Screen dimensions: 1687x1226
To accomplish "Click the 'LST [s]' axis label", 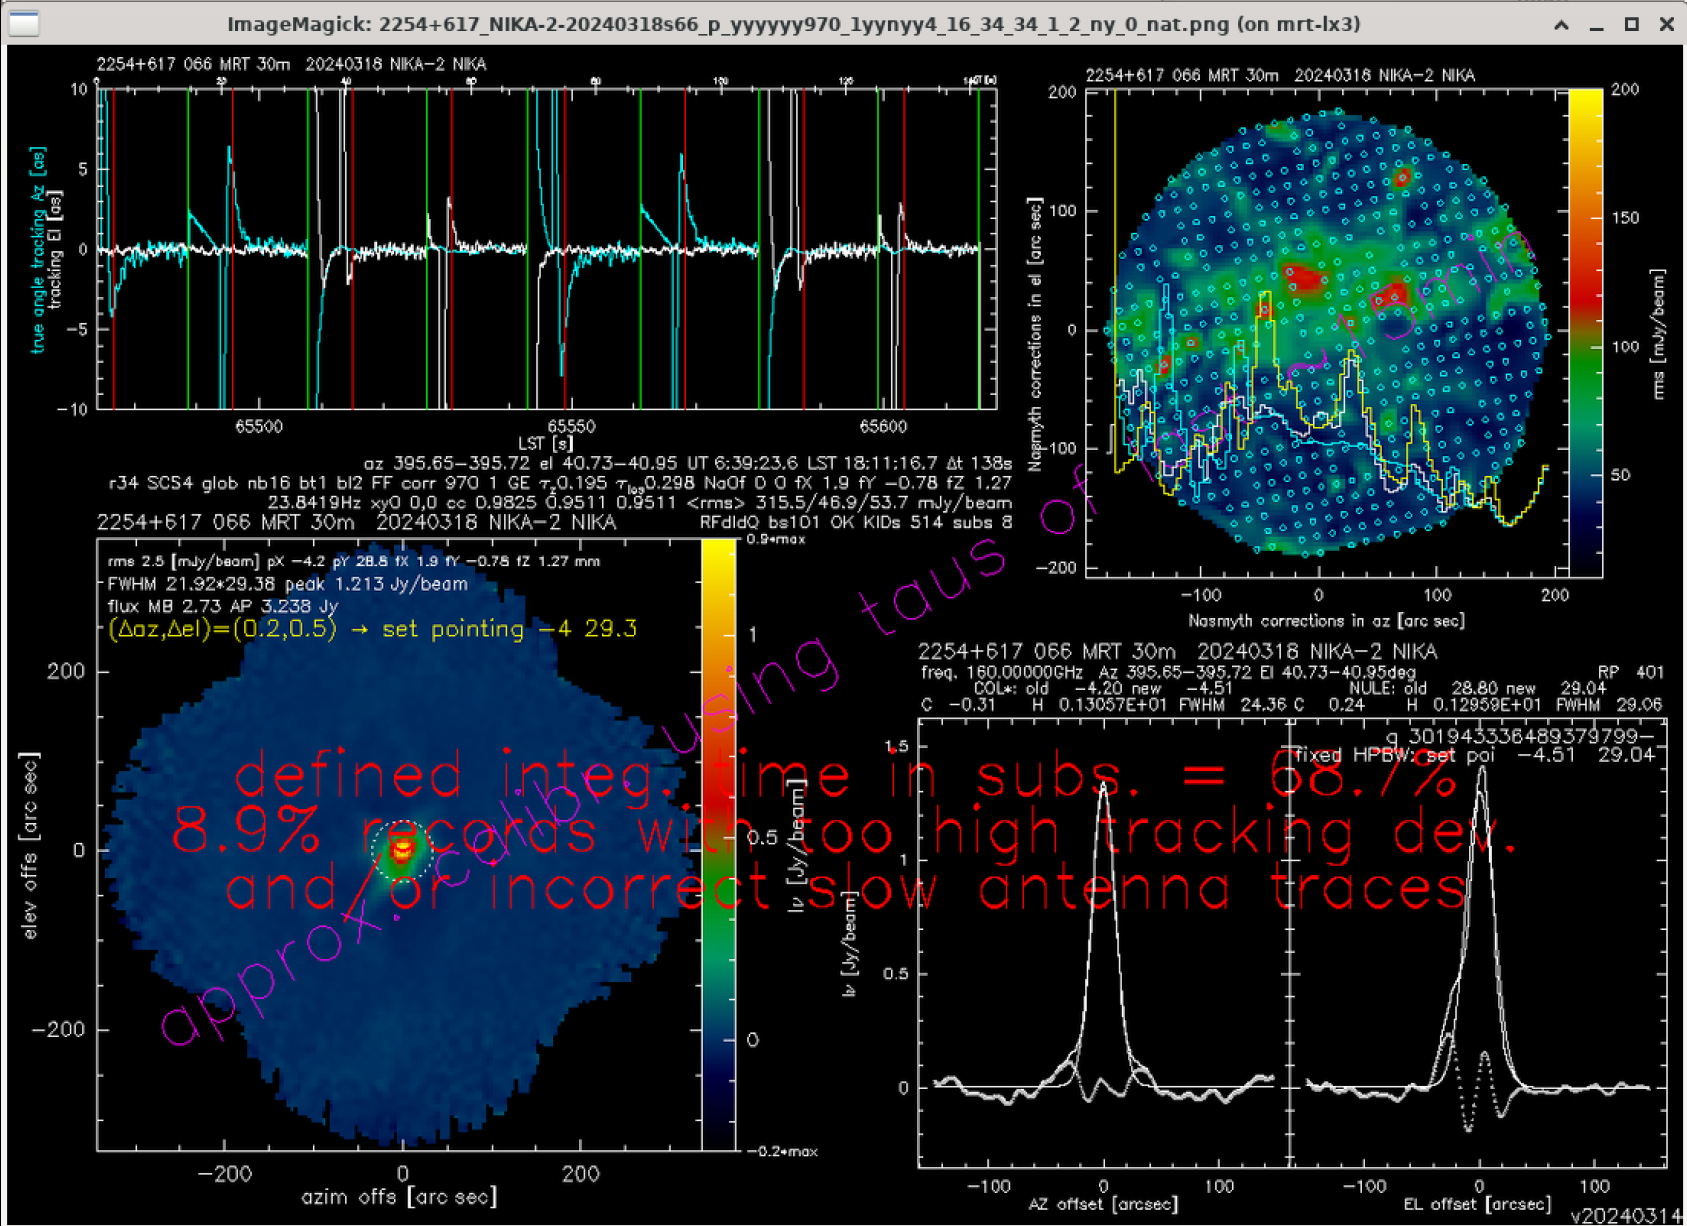I will [545, 442].
